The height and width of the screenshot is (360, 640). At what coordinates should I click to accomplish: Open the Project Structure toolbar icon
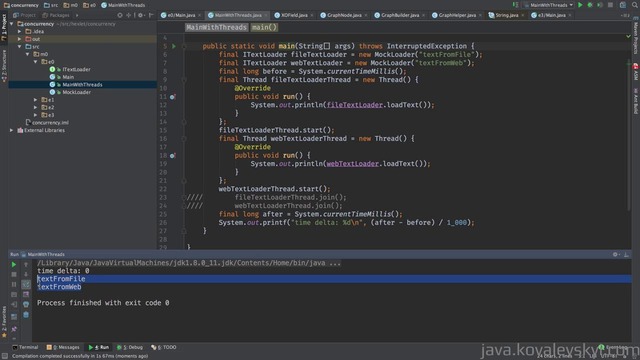coord(623,5)
